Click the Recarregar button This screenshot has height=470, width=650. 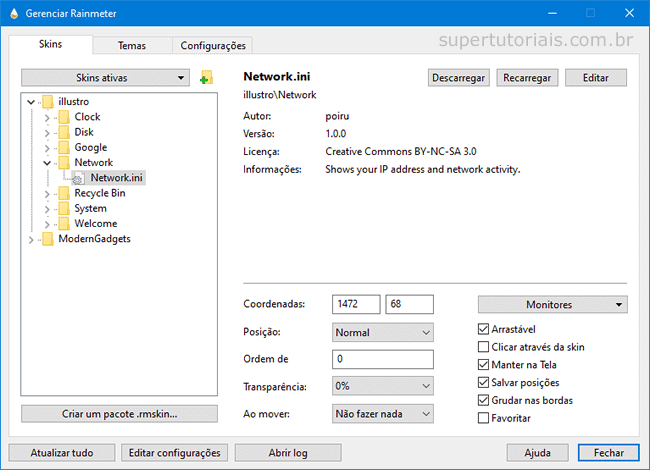pos(528,77)
